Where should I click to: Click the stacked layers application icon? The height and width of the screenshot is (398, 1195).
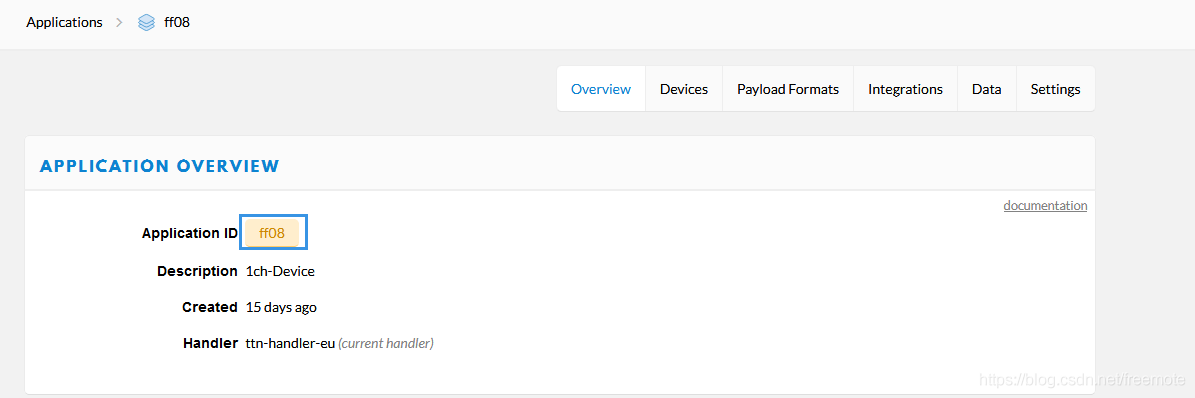[x=146, y=23]
